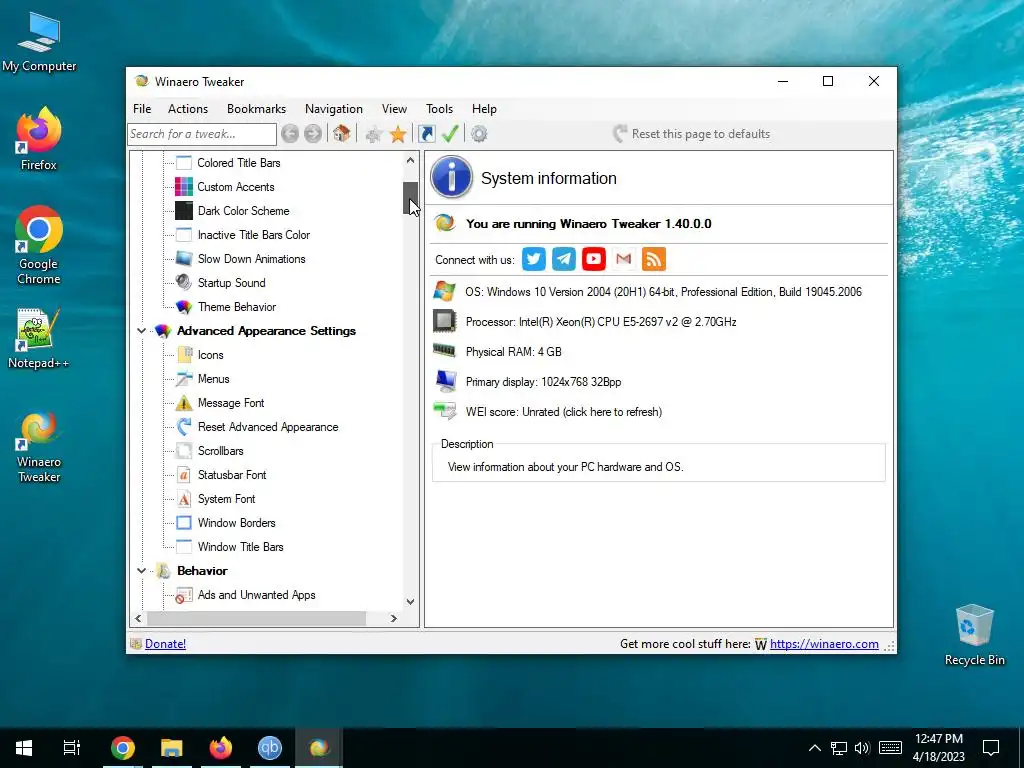Select the Notepad++ desktop shortcut
Screen dimensions: 1024x768
pyautogui.click(x=39, y=339)
